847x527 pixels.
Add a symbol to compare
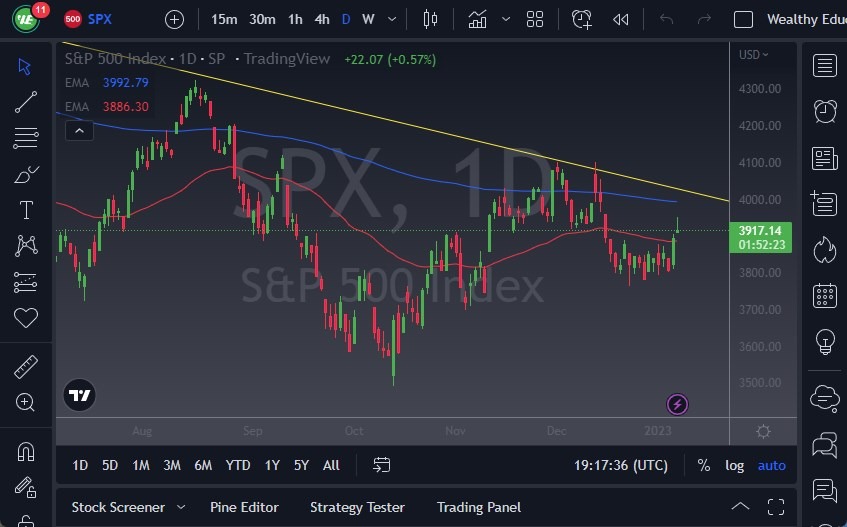click(x=174, y=20)
